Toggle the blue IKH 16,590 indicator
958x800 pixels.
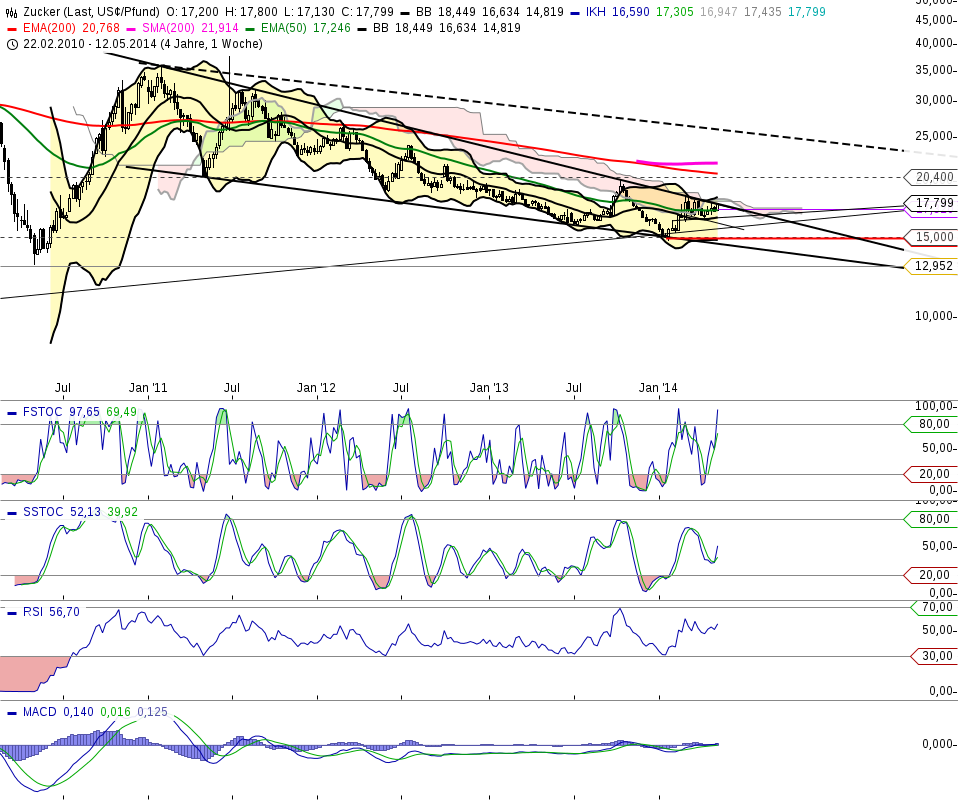[x=574, y=13]
